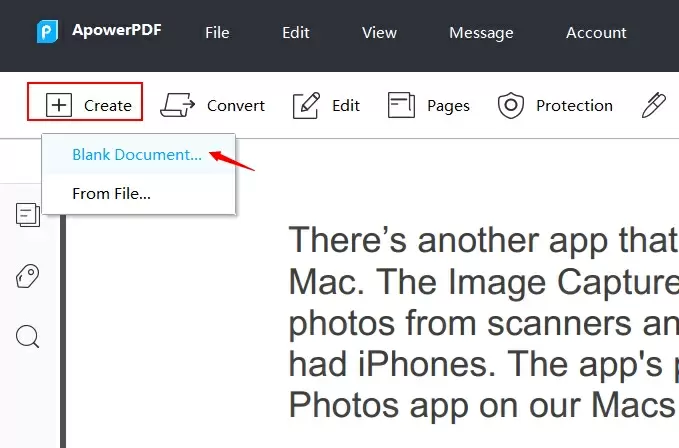Click the Create label in the toolbar
This screenshot has width=679, height=448.
click(x=108, y=106)
